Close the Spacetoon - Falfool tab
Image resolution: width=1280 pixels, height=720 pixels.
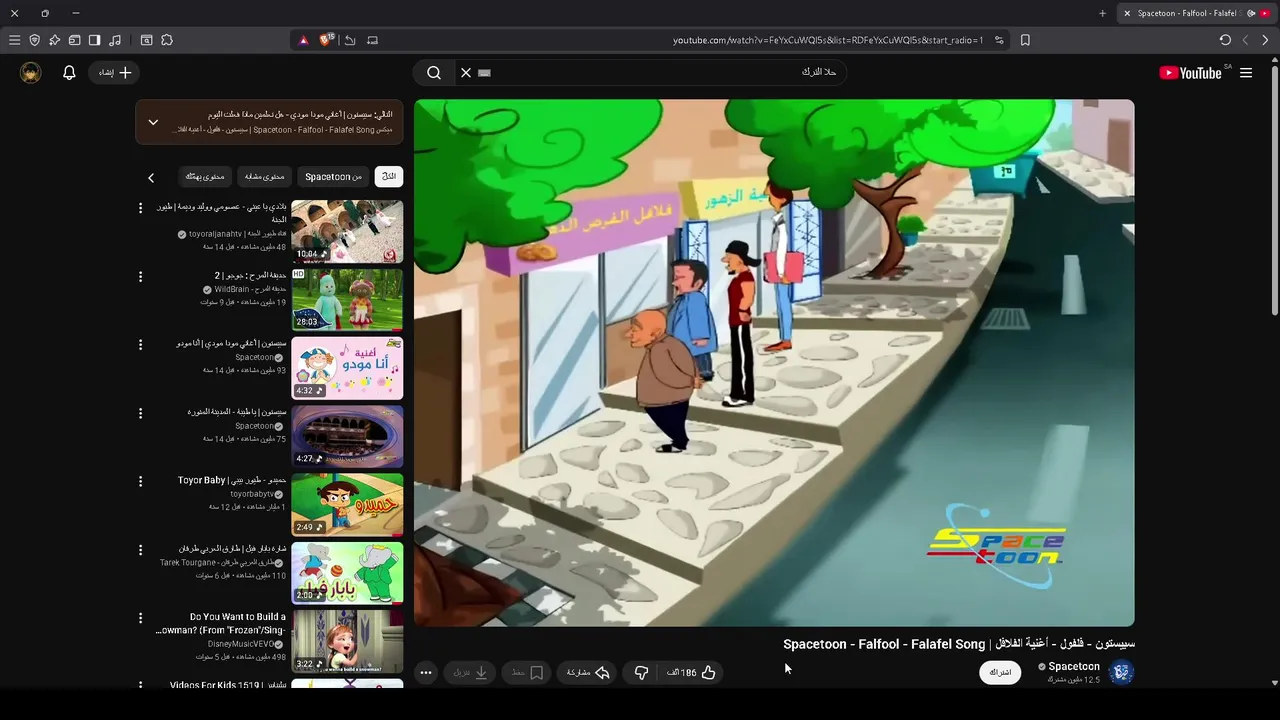coord(1127,13)
